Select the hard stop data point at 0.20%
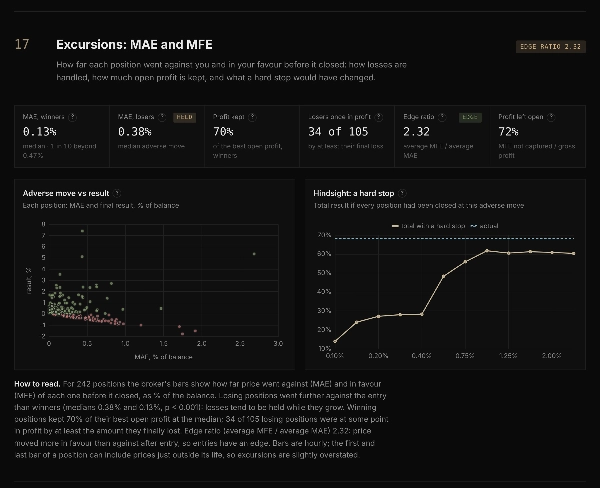 pos(378,317)
